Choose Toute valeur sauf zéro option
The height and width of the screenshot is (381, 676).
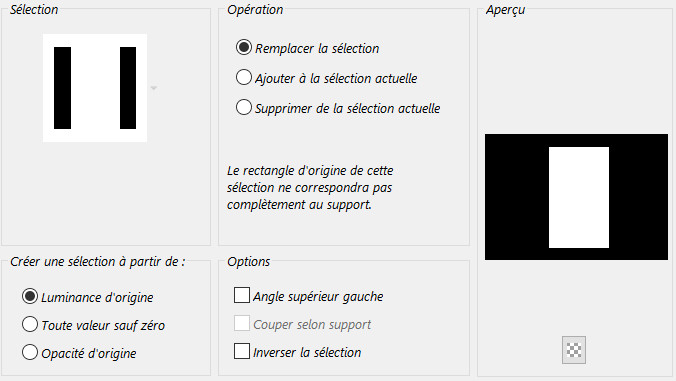click(x=30, y=324)
